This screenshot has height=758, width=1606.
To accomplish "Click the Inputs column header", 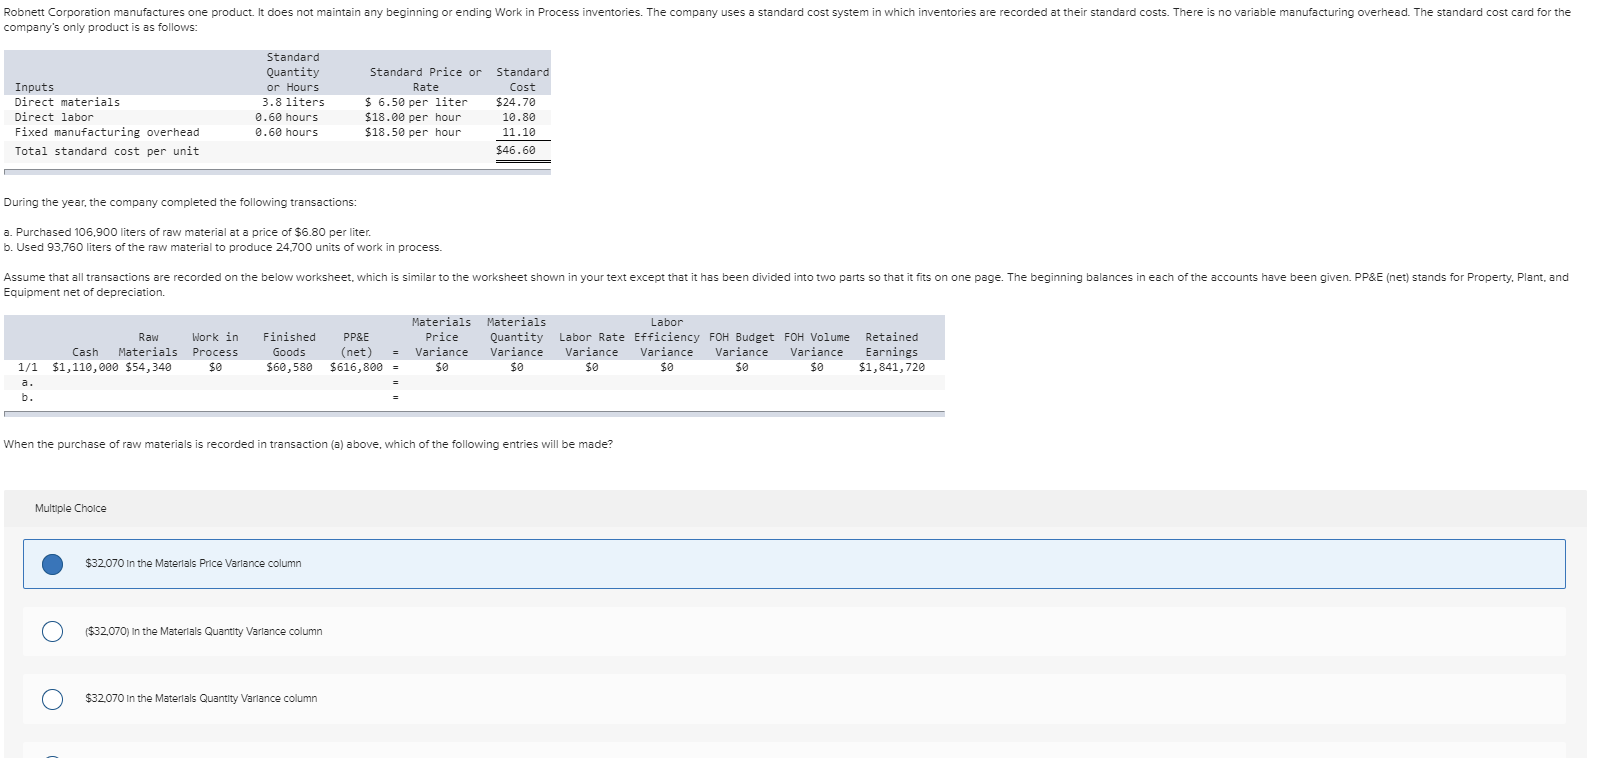I will point(35,87).
